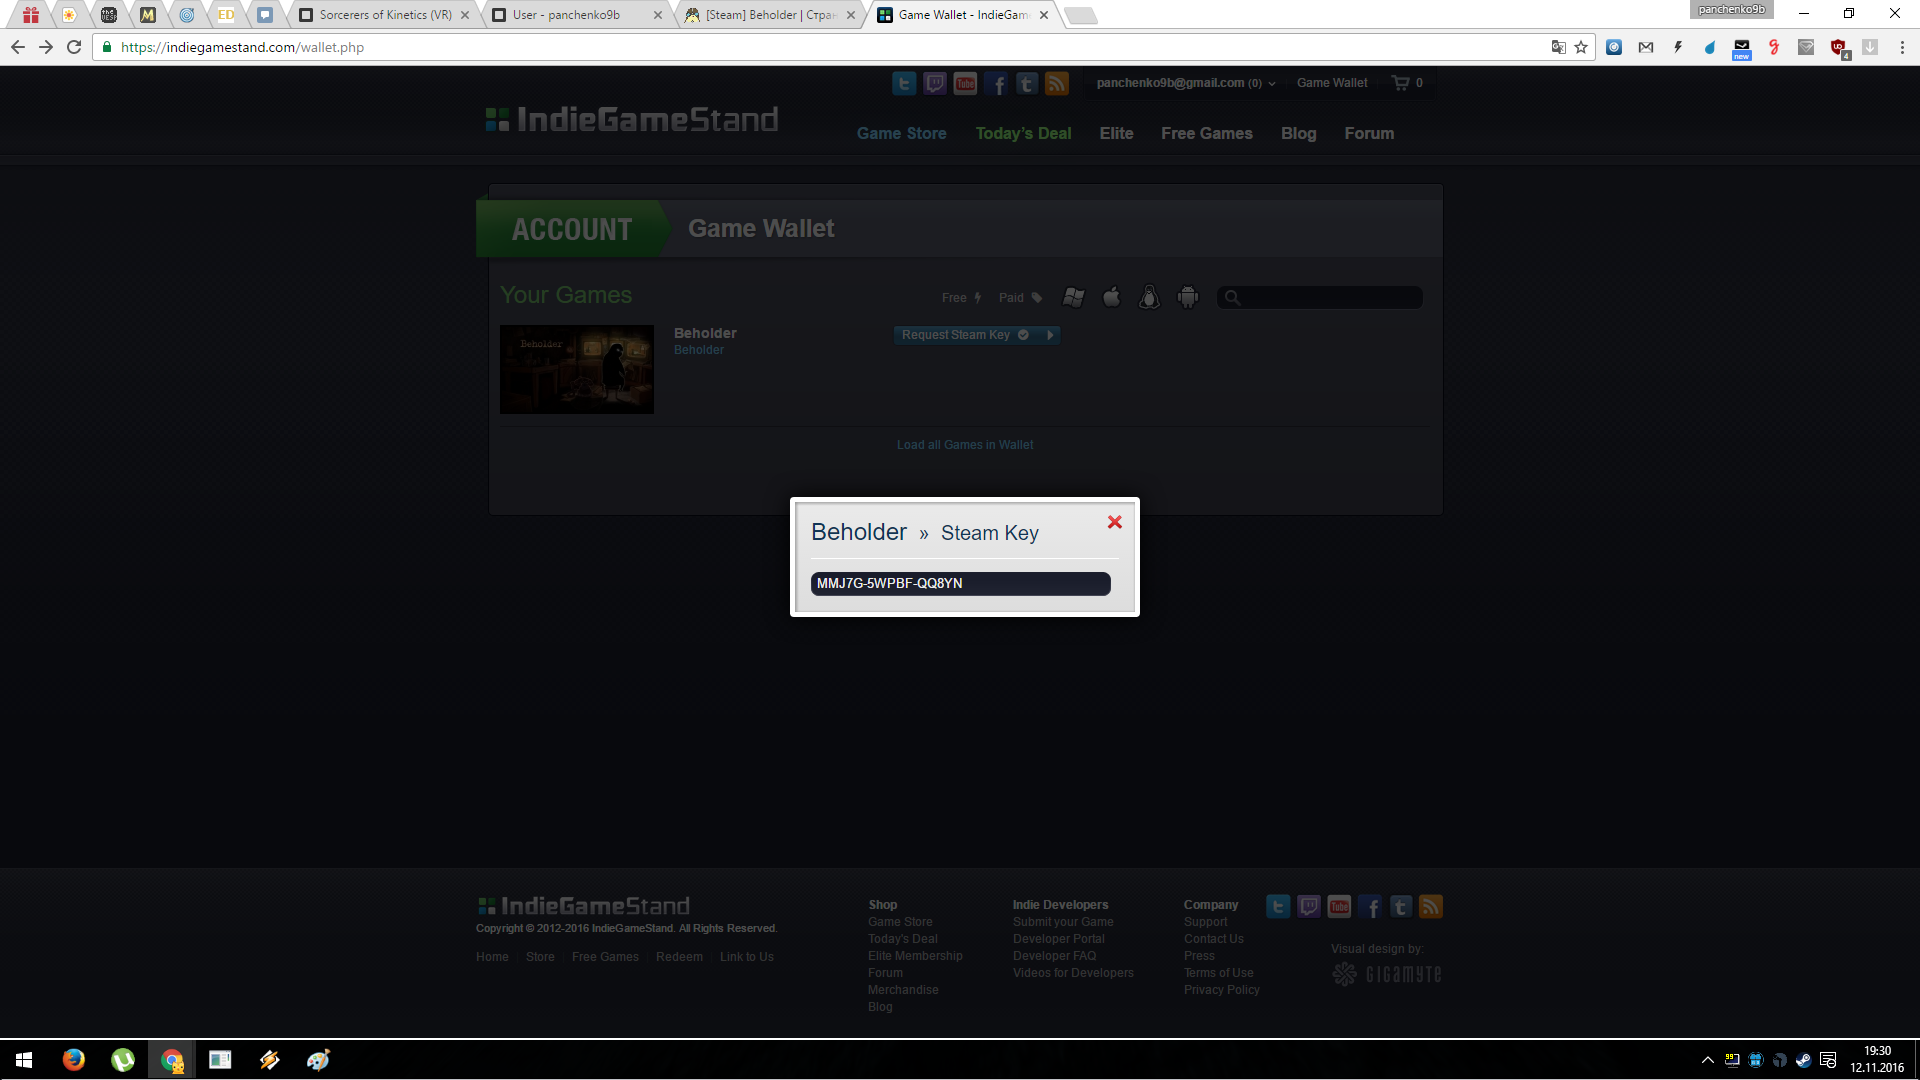
Task: Open the Steam icon in the system tray
Action: click(x=1803, y=1060)
